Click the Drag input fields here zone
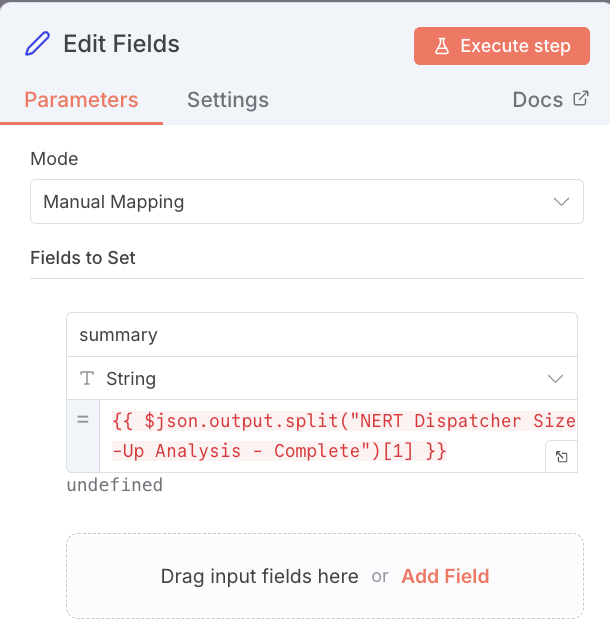 click(x=260, y=576)
